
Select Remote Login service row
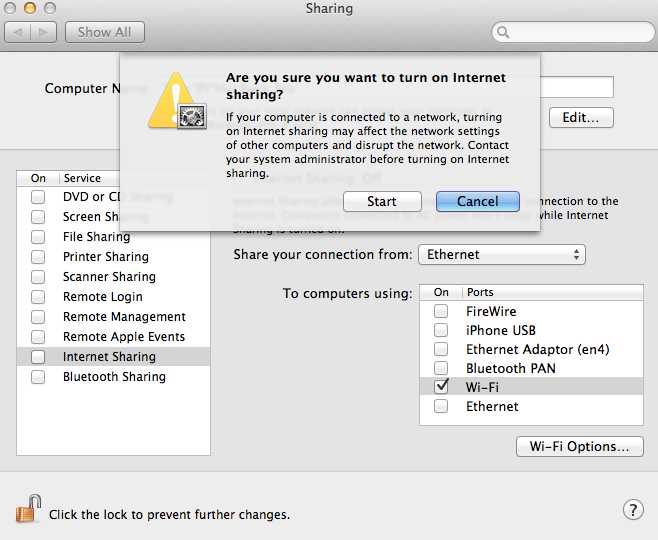[113, 297]
